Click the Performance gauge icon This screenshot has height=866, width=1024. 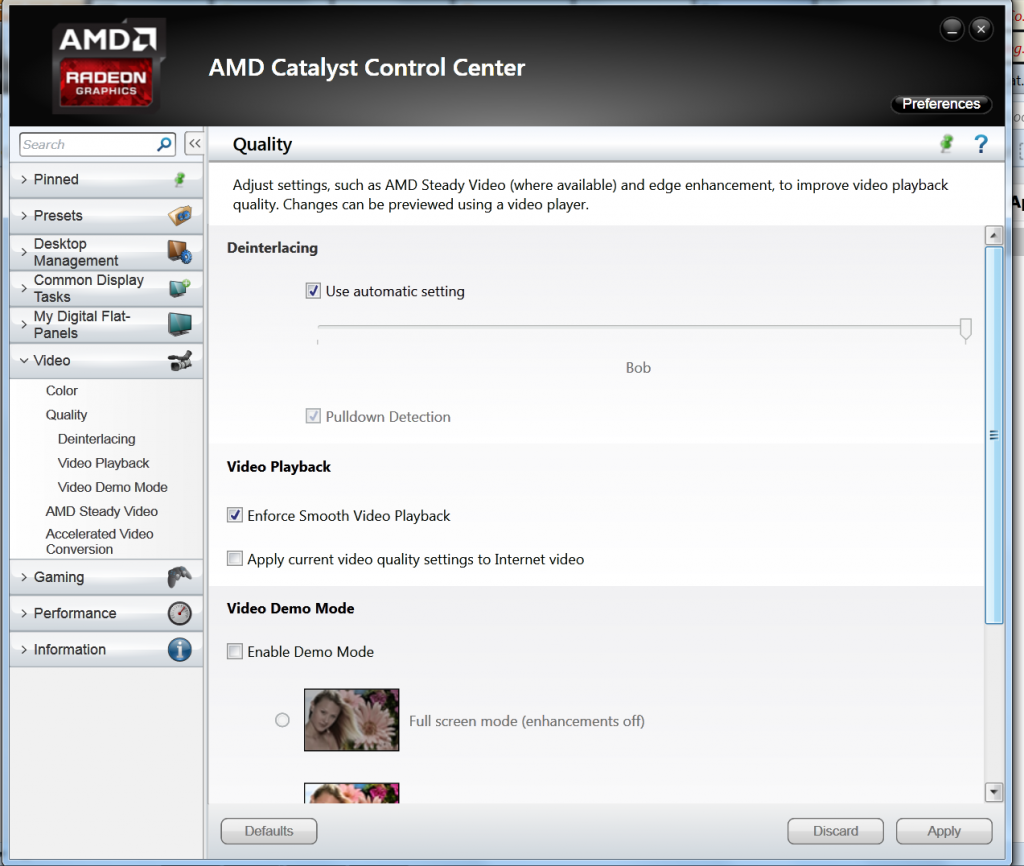tap(180, 613)
